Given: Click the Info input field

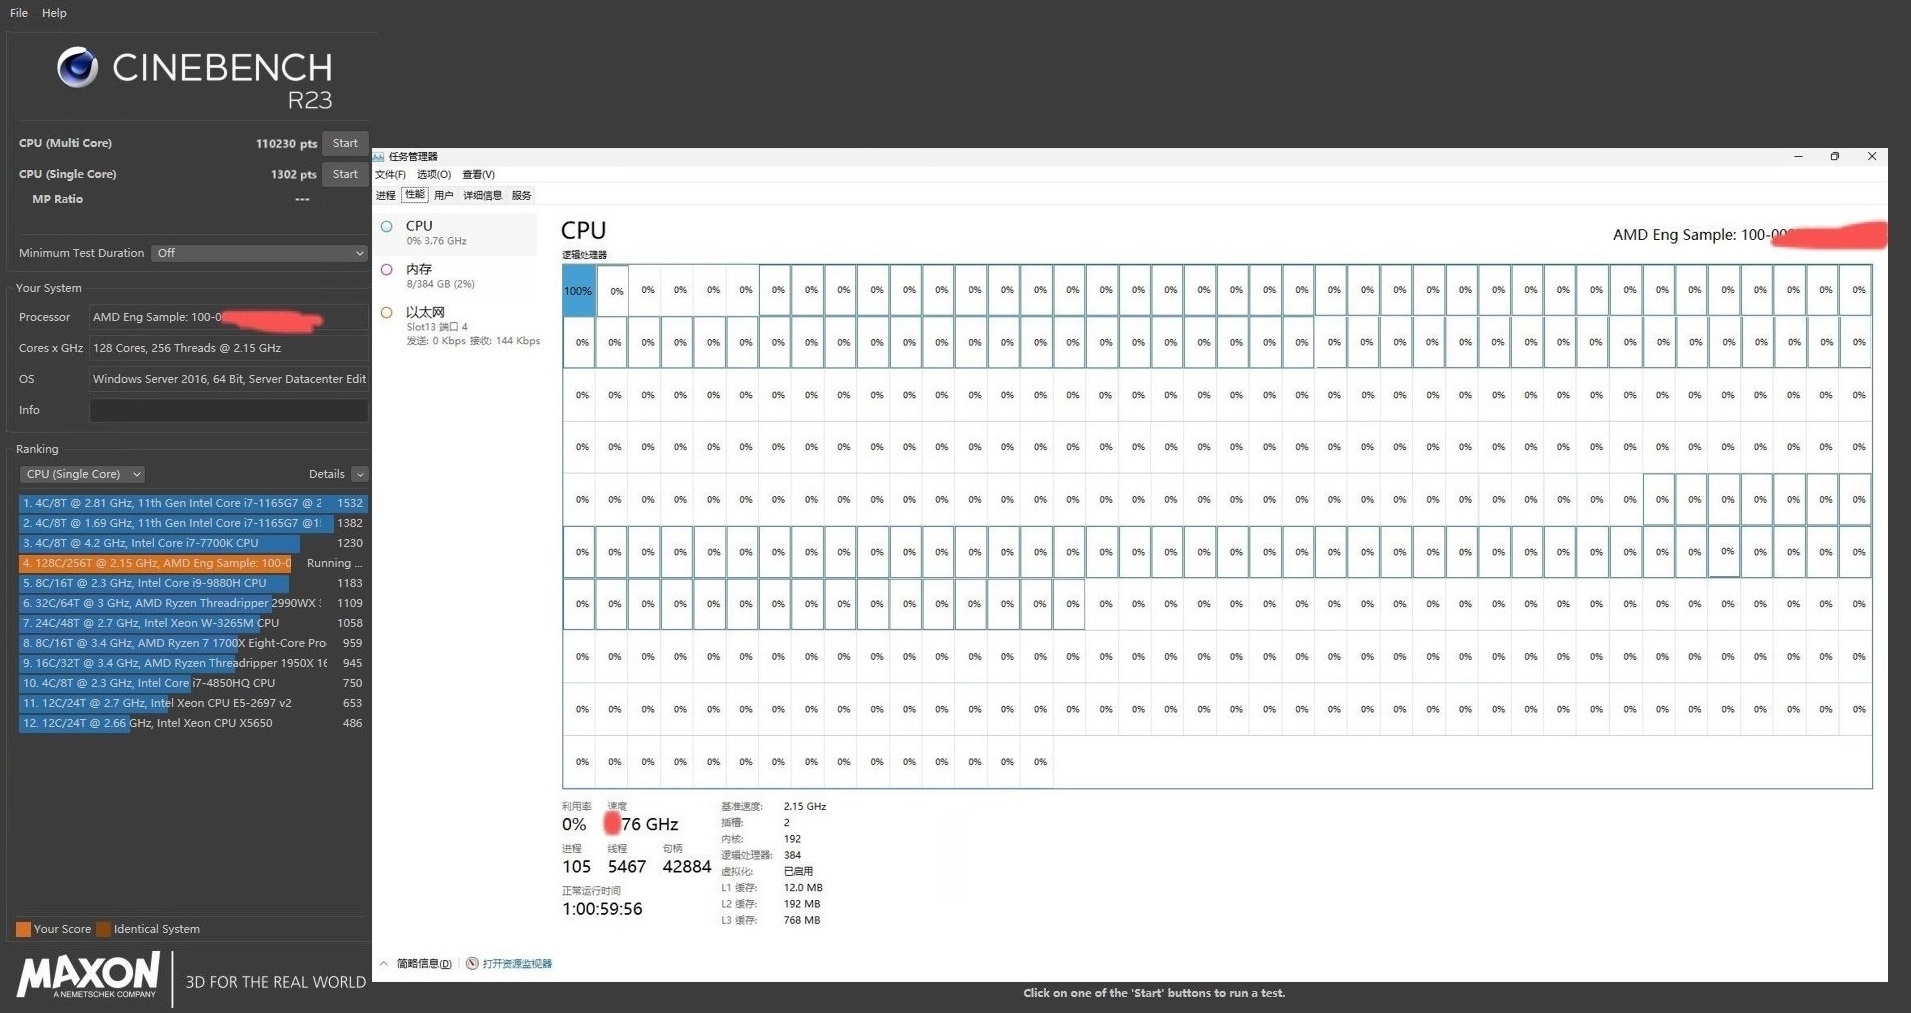Looking at the screenshot, I should pyautogui.click(x=228, y=410).
